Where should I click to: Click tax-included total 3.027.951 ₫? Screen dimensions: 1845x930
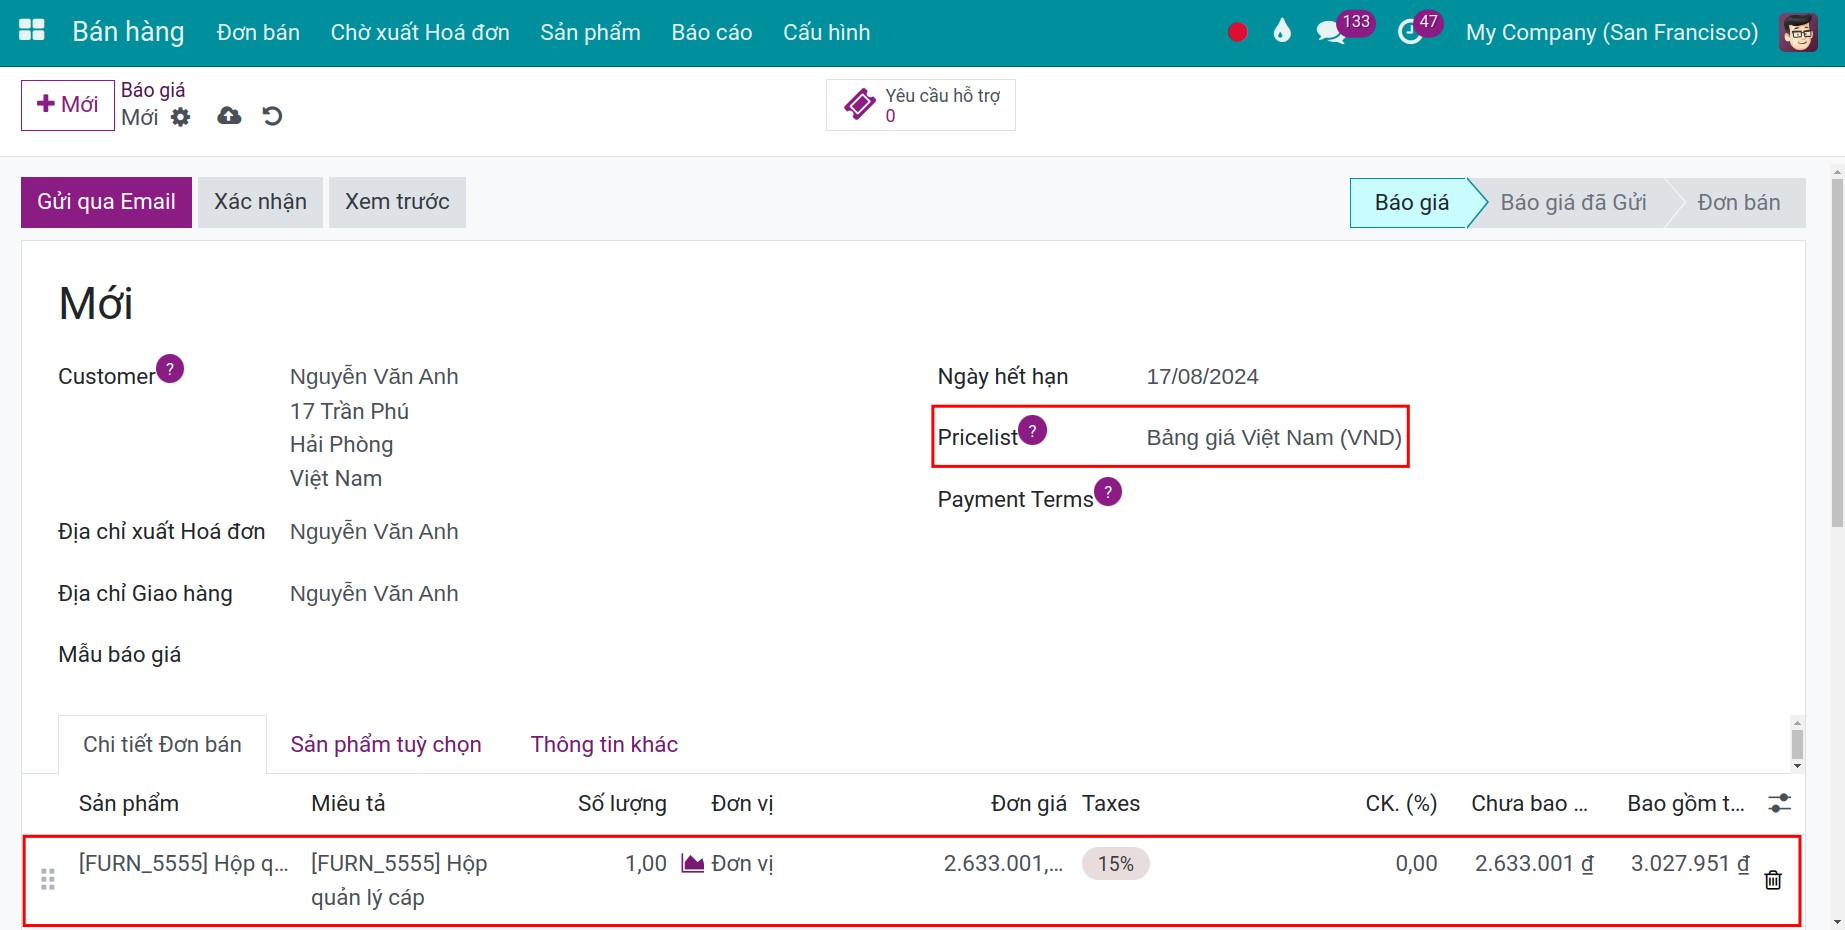pos(1689,863)
